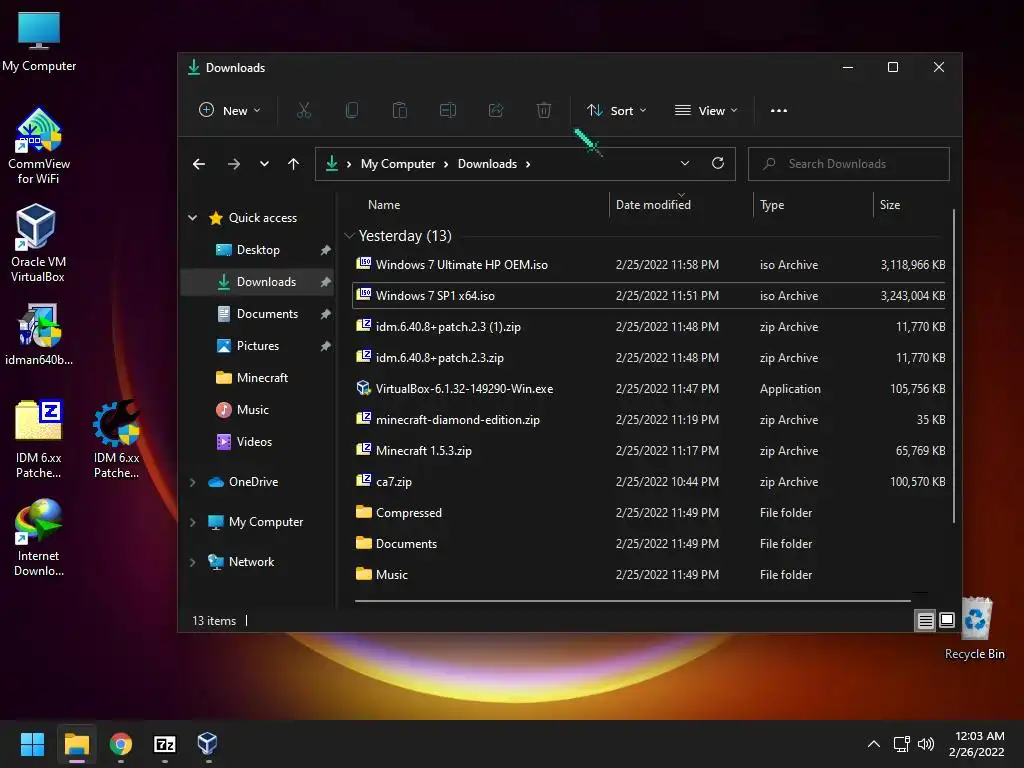Open the New item dropdown
Image resolution: width=1024 pixels, height=768 pixels.
(x=230, y=110)
